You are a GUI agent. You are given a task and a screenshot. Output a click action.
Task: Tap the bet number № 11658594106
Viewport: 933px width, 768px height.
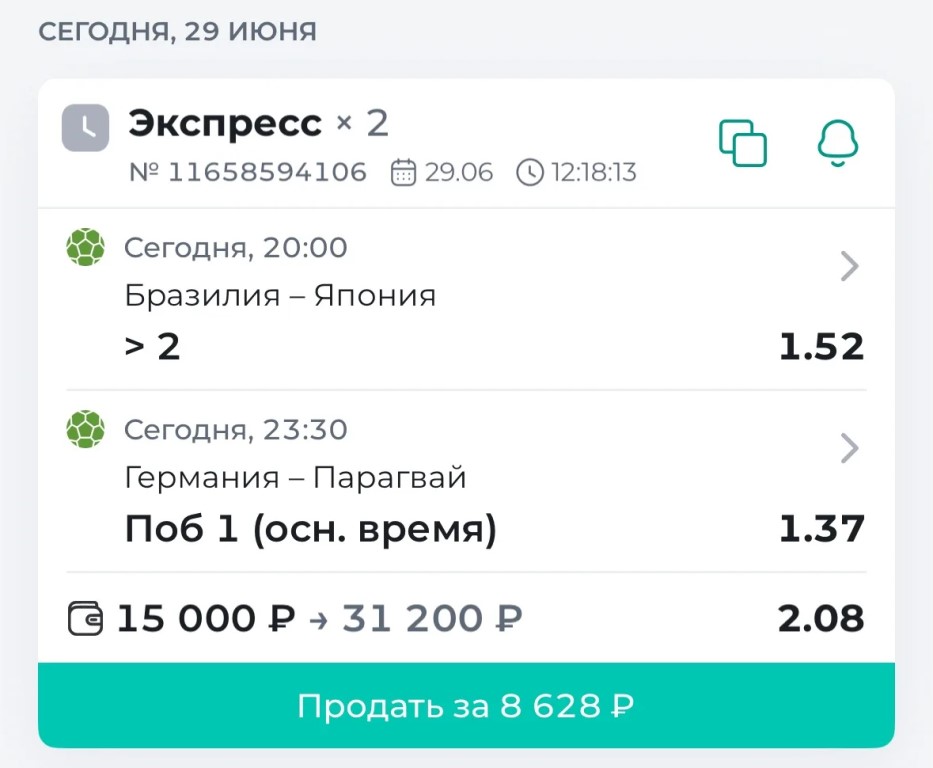(248, 173)
